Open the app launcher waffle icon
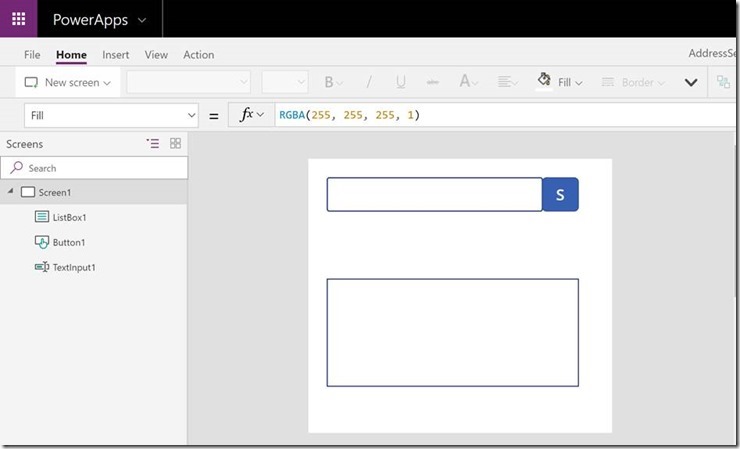 [x=19, y=19]
